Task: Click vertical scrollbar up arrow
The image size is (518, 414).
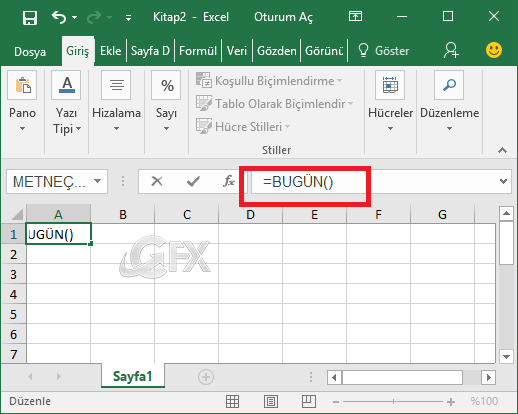Action: coord(506,213)
